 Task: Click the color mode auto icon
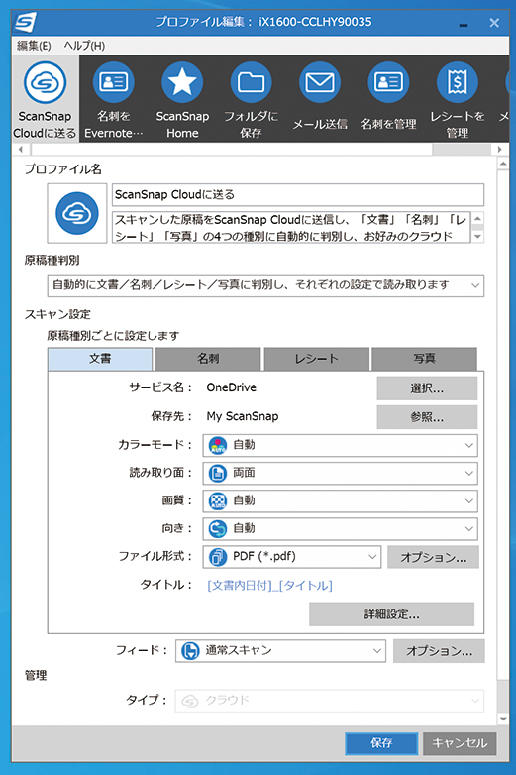[218, 445]
